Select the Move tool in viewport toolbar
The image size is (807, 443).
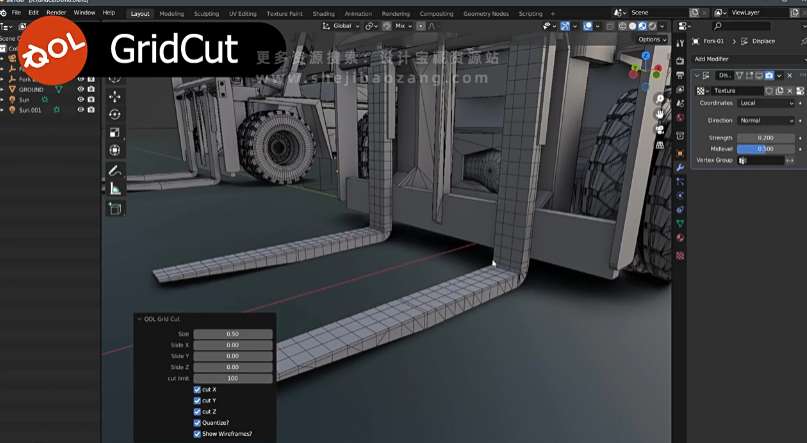115,96
